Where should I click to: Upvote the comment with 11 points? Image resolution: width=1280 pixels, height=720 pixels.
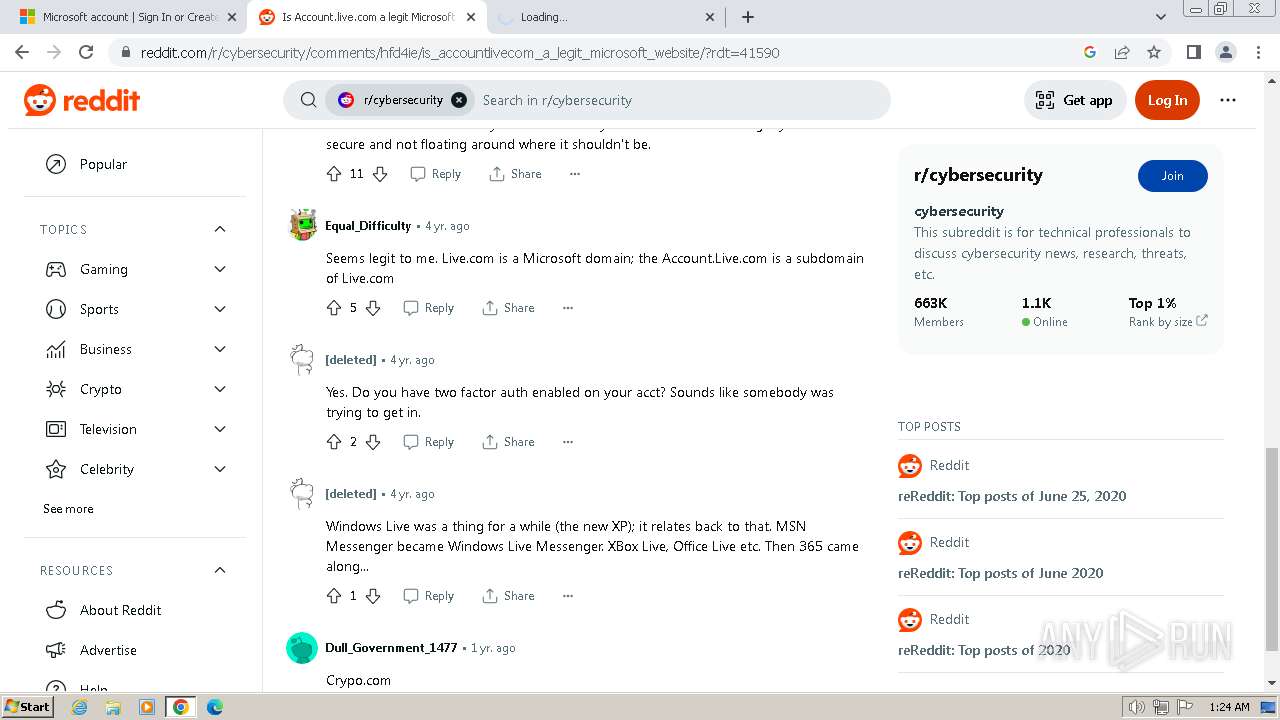pos(334,174)
